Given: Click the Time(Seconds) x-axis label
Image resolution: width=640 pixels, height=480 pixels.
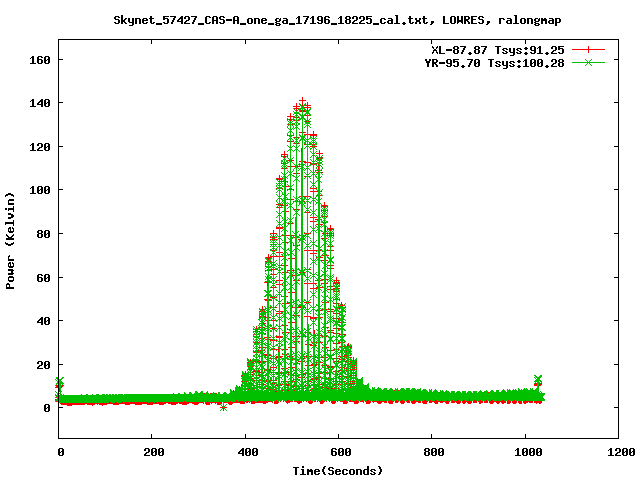Looking at the screenshot, I should coord(337,470).
